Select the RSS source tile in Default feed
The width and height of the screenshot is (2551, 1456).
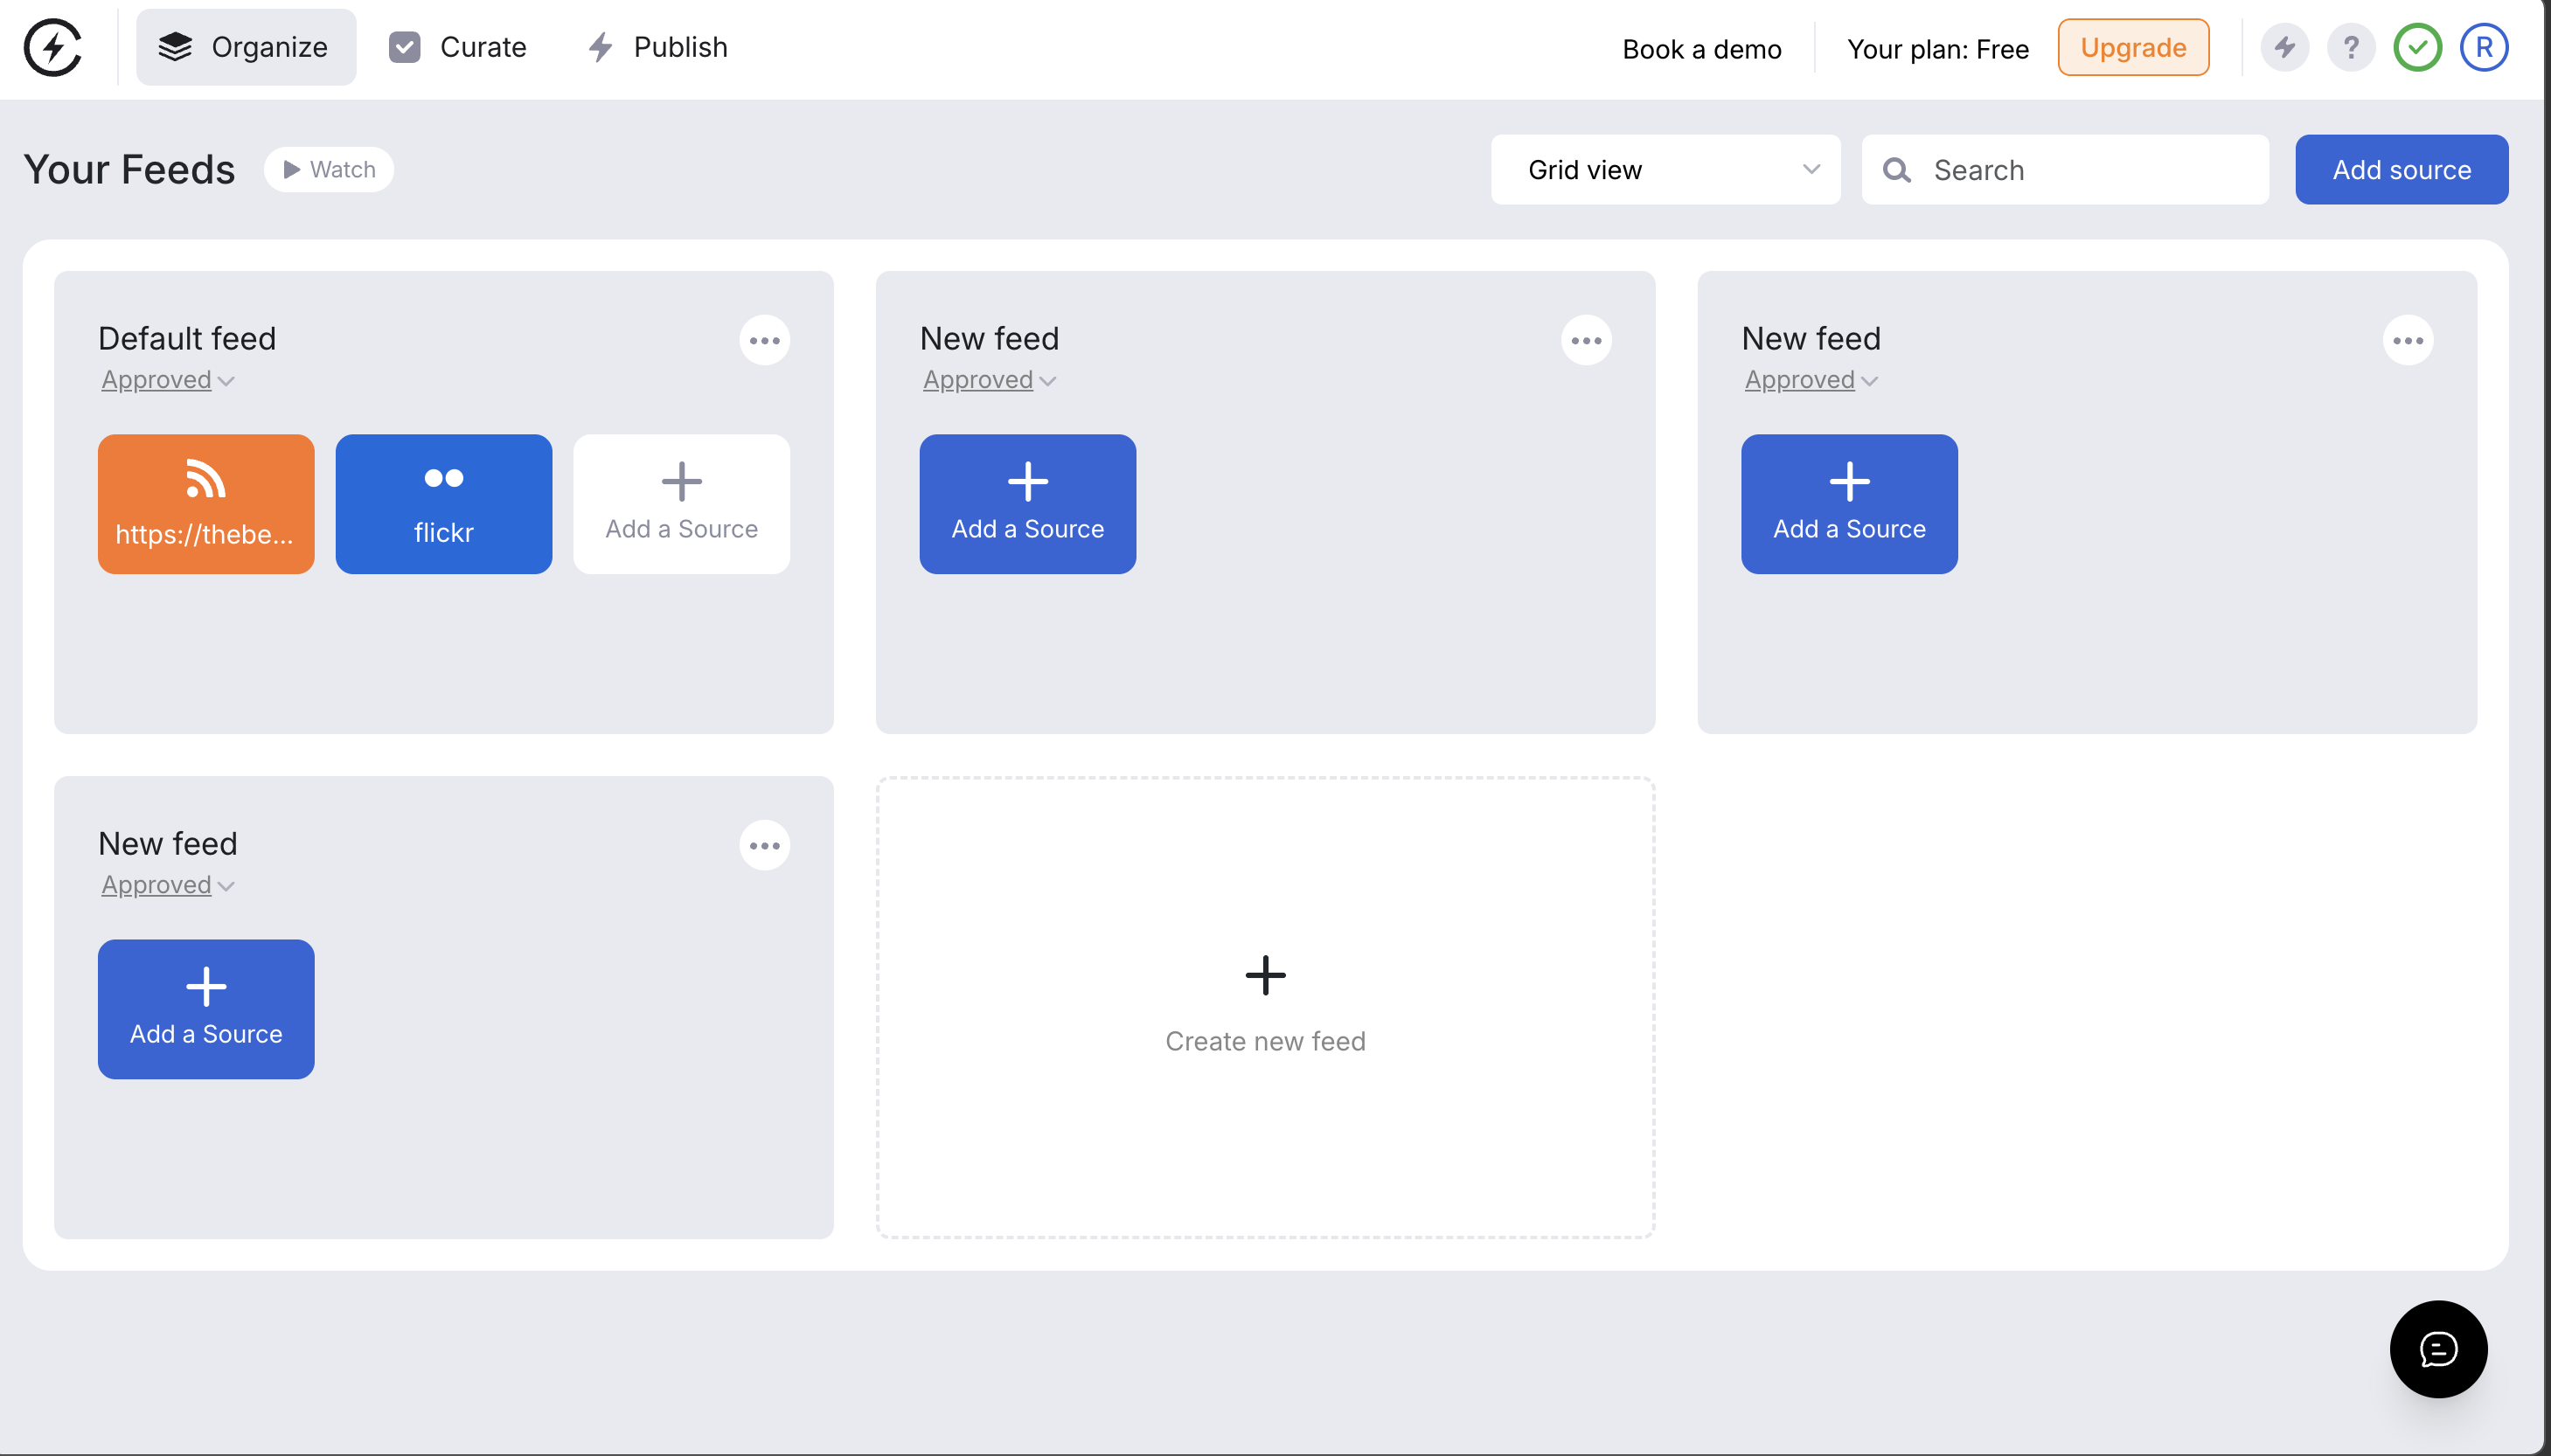click(x=205, y=503)
